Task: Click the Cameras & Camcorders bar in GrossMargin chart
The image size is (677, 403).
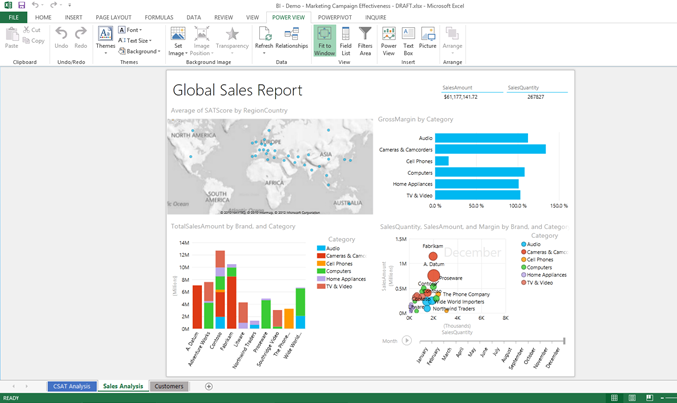Action: click(x=490, y=149)
